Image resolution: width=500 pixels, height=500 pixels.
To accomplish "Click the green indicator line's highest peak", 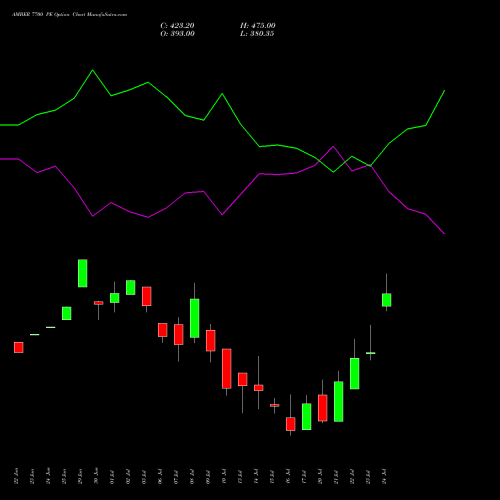I will (93, 70).
